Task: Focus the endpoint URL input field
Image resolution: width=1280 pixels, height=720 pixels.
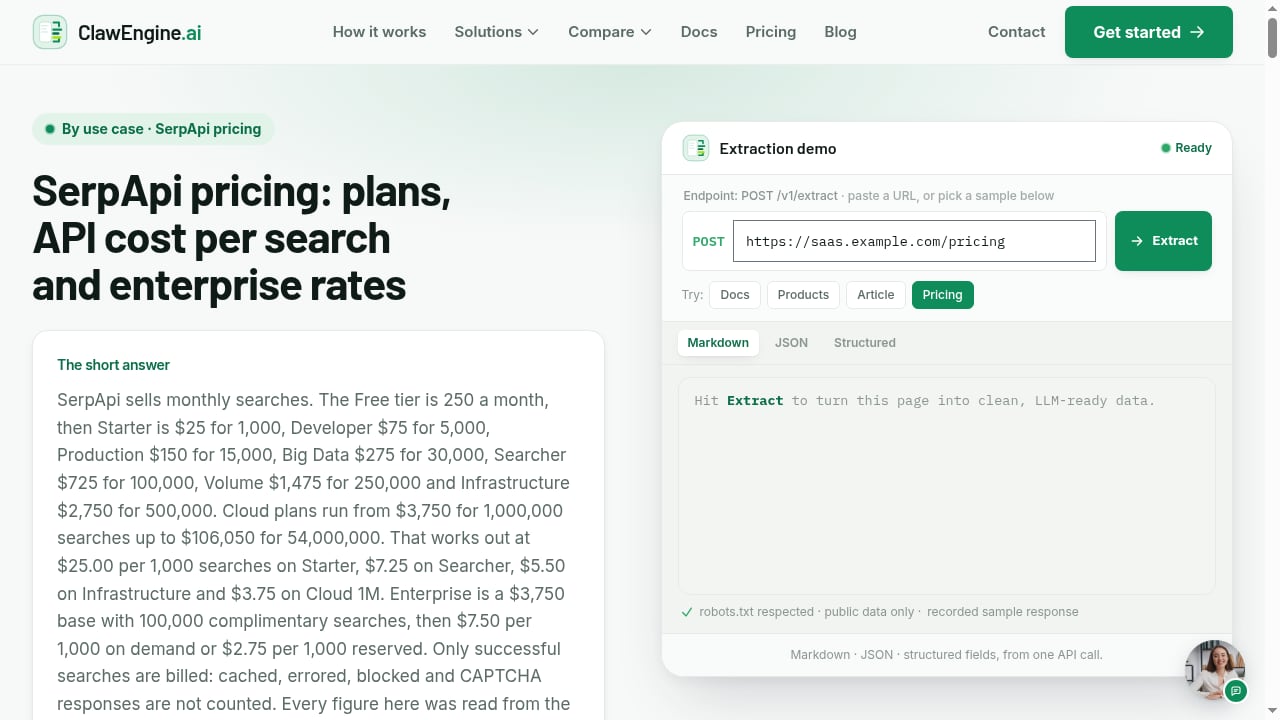Action: 914,241
